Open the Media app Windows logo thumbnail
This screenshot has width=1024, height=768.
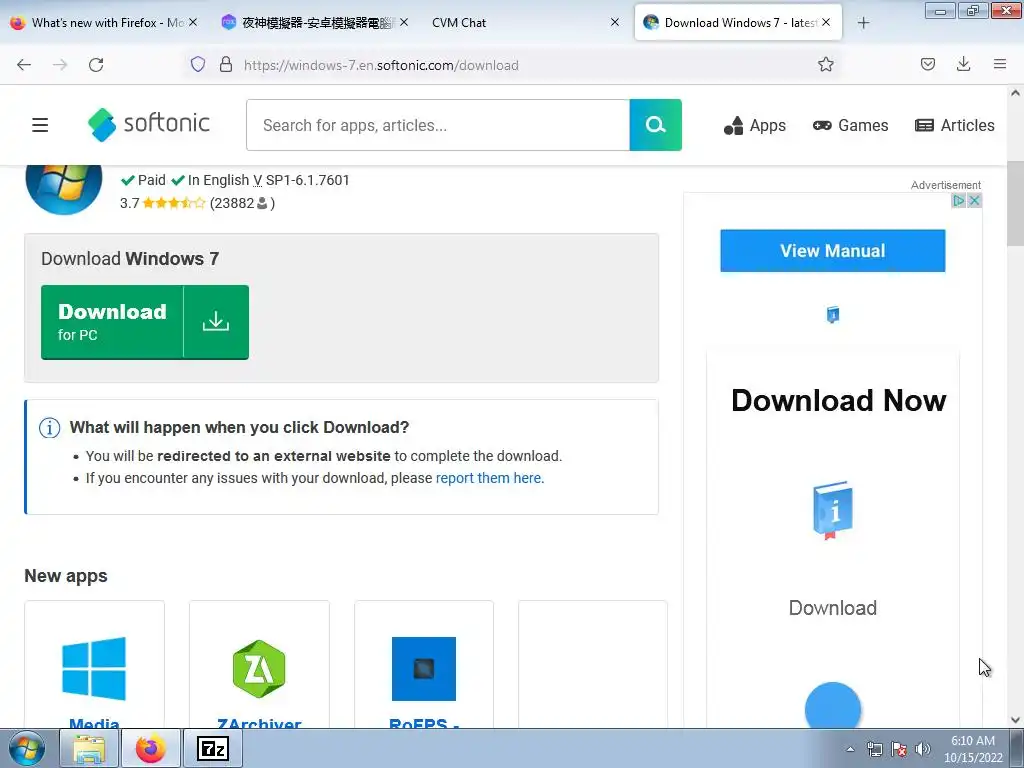click(94, 668)
